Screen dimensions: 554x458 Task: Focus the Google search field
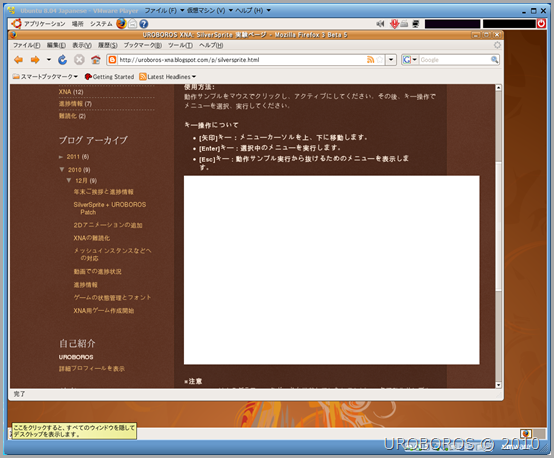pos(454,60)
